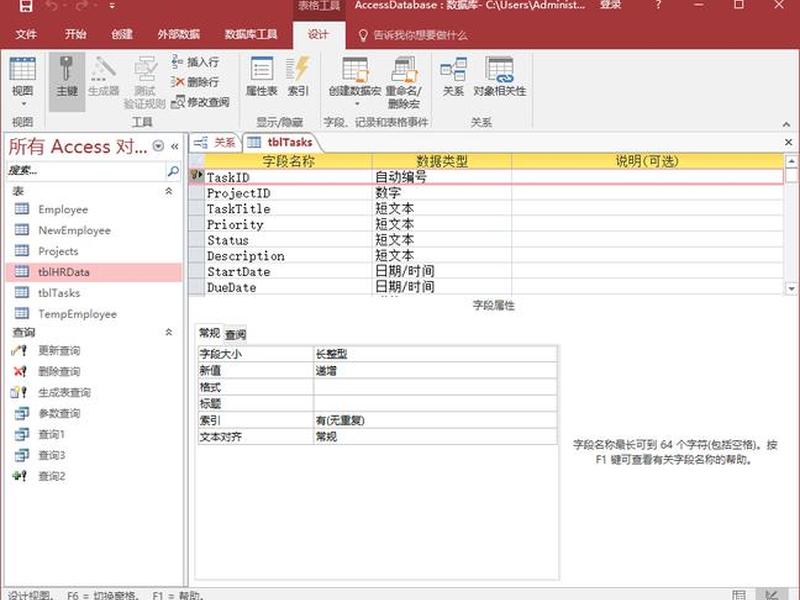The image size is (800, 600).
Task: Select the Employee table
Action: (63, 209)
